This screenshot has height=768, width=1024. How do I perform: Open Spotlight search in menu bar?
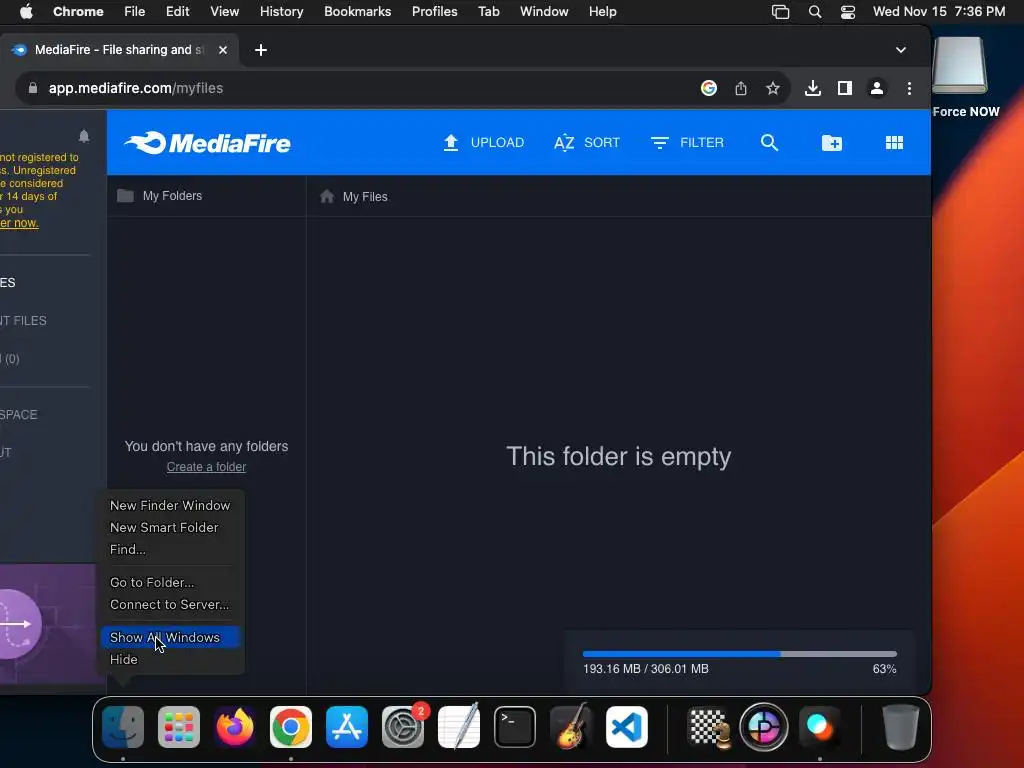point(814,12)
